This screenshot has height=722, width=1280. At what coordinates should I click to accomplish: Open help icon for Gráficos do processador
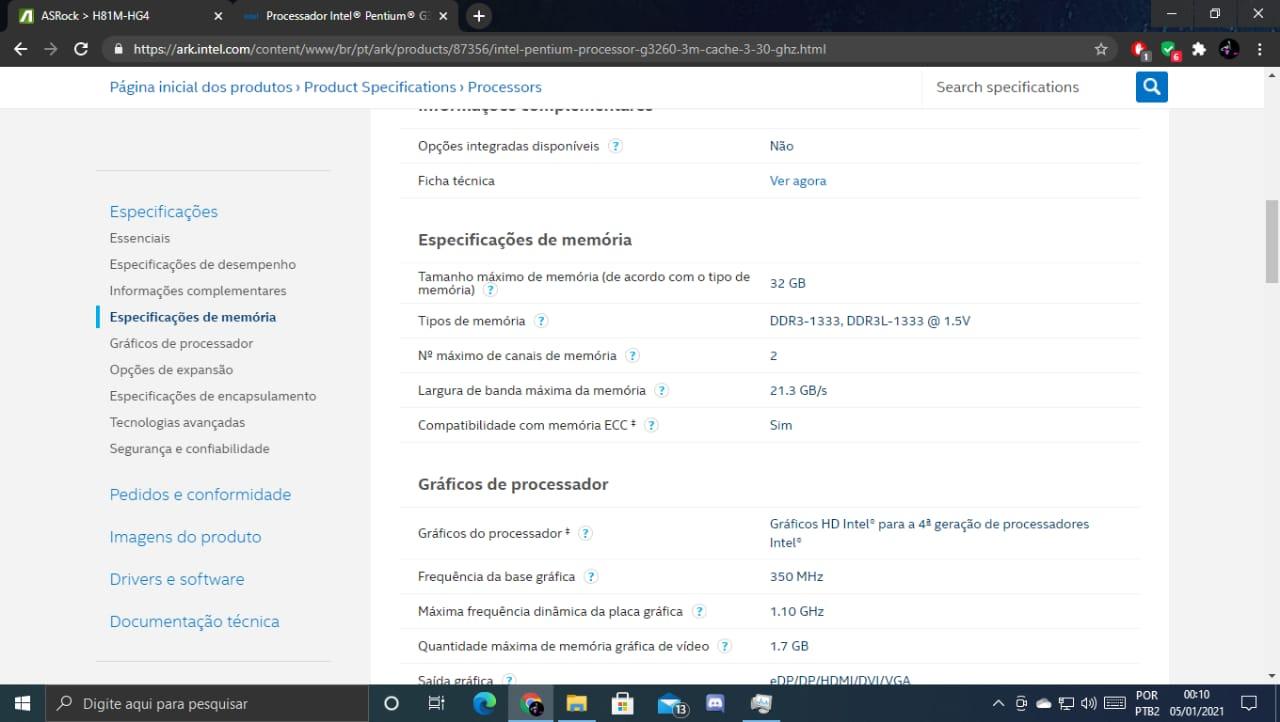tap(586, 533)
